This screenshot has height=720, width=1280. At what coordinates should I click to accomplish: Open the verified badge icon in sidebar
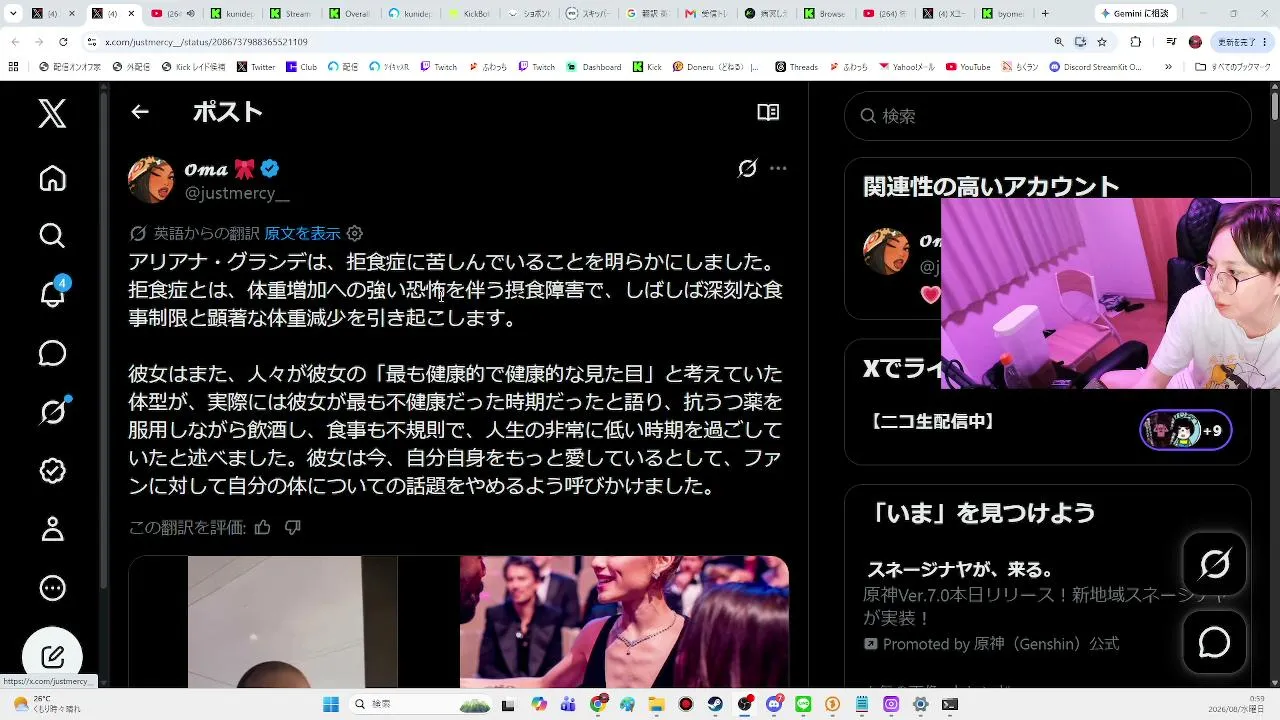click(52, 470)
